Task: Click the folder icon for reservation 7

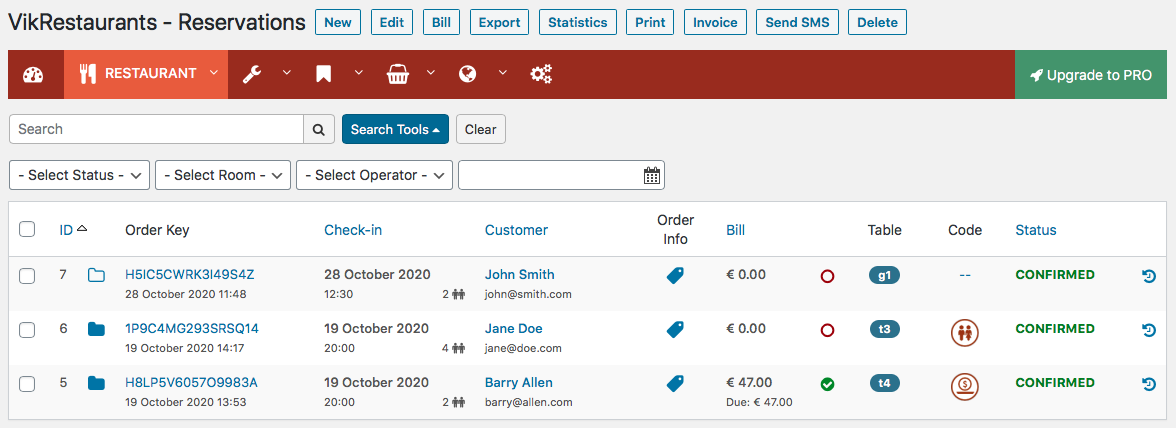Action: tap(96, 275)
